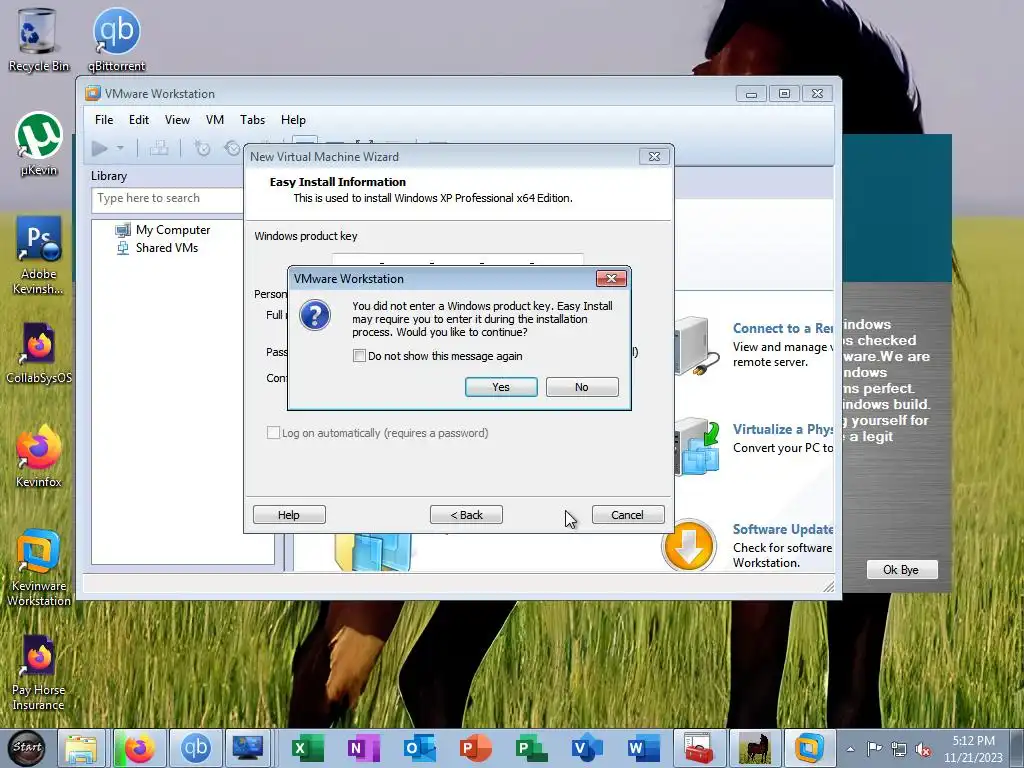Open the Tabs menu

252,120
